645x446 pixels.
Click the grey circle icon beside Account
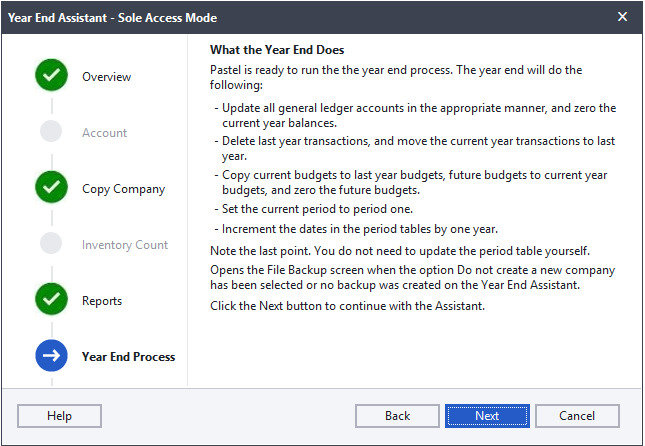[x=51, y=131]
